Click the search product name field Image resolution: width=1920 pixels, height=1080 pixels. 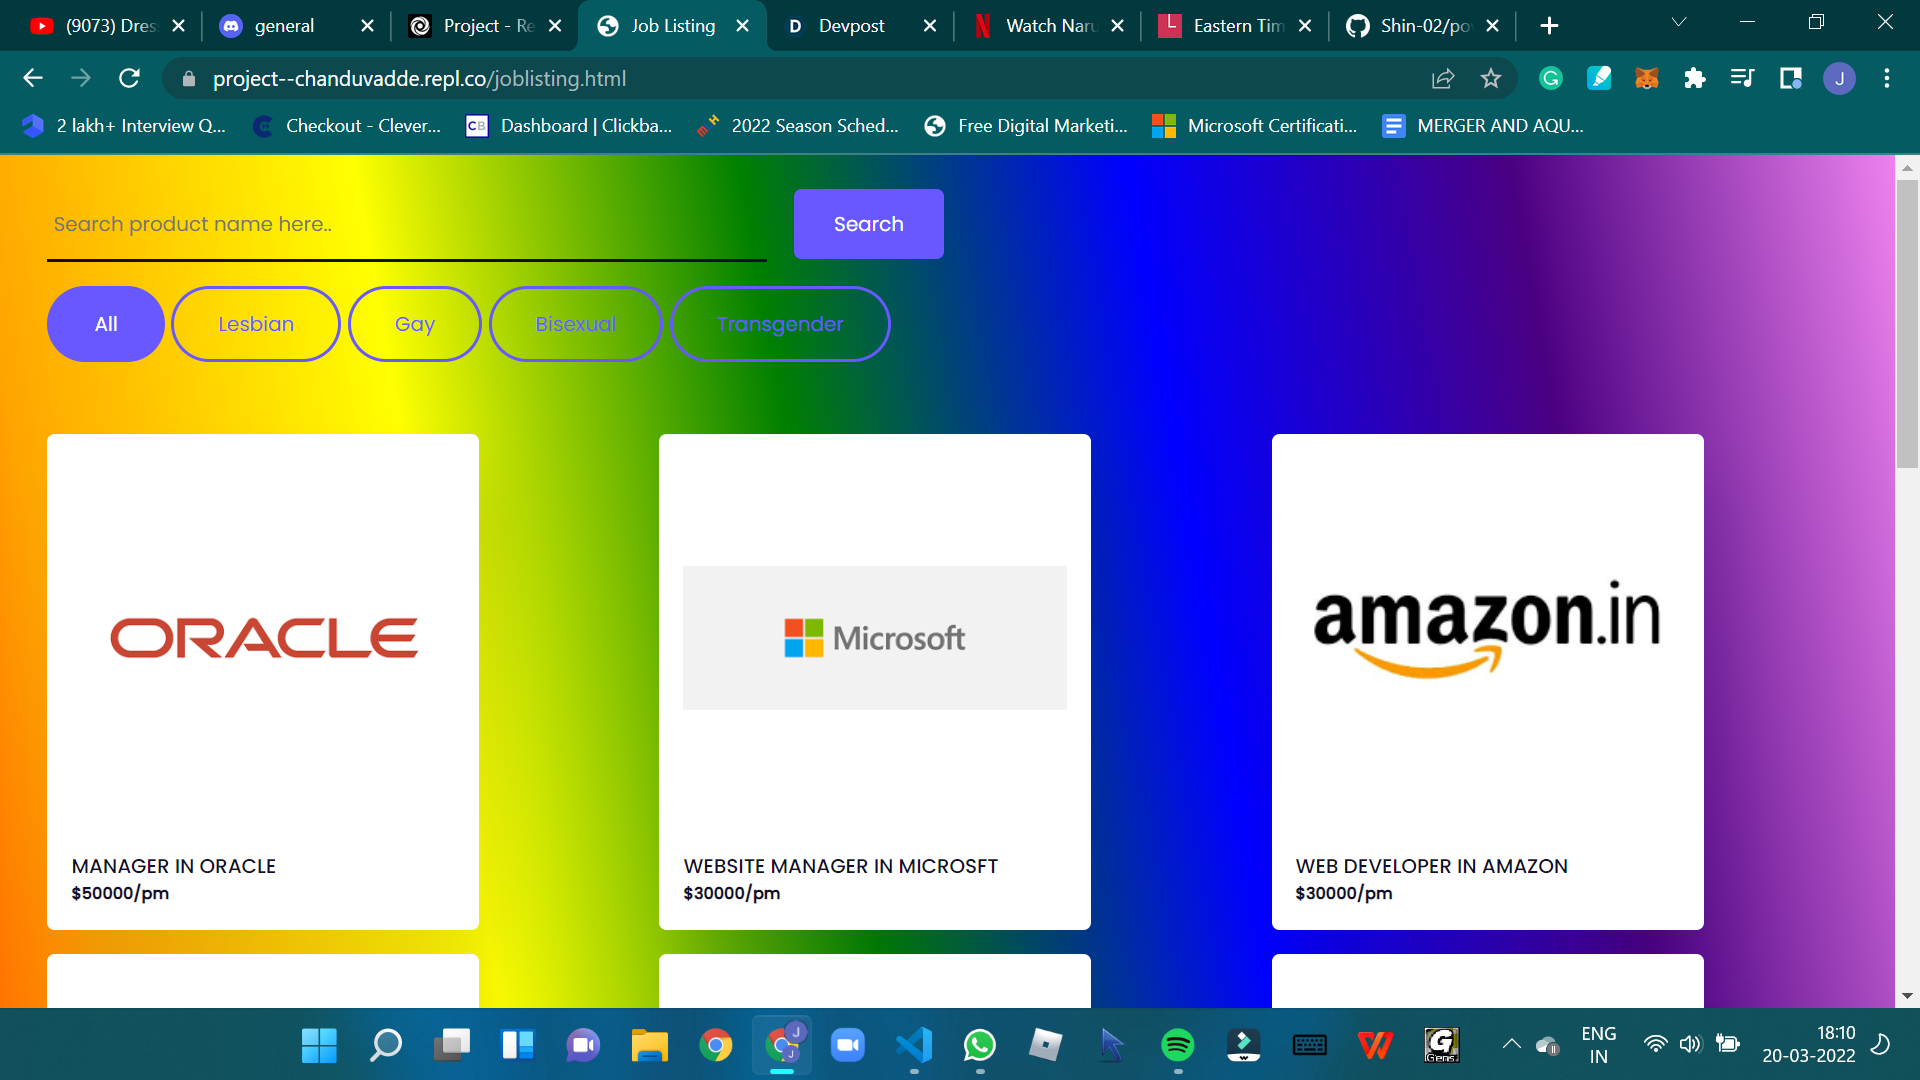pos(406,224)
